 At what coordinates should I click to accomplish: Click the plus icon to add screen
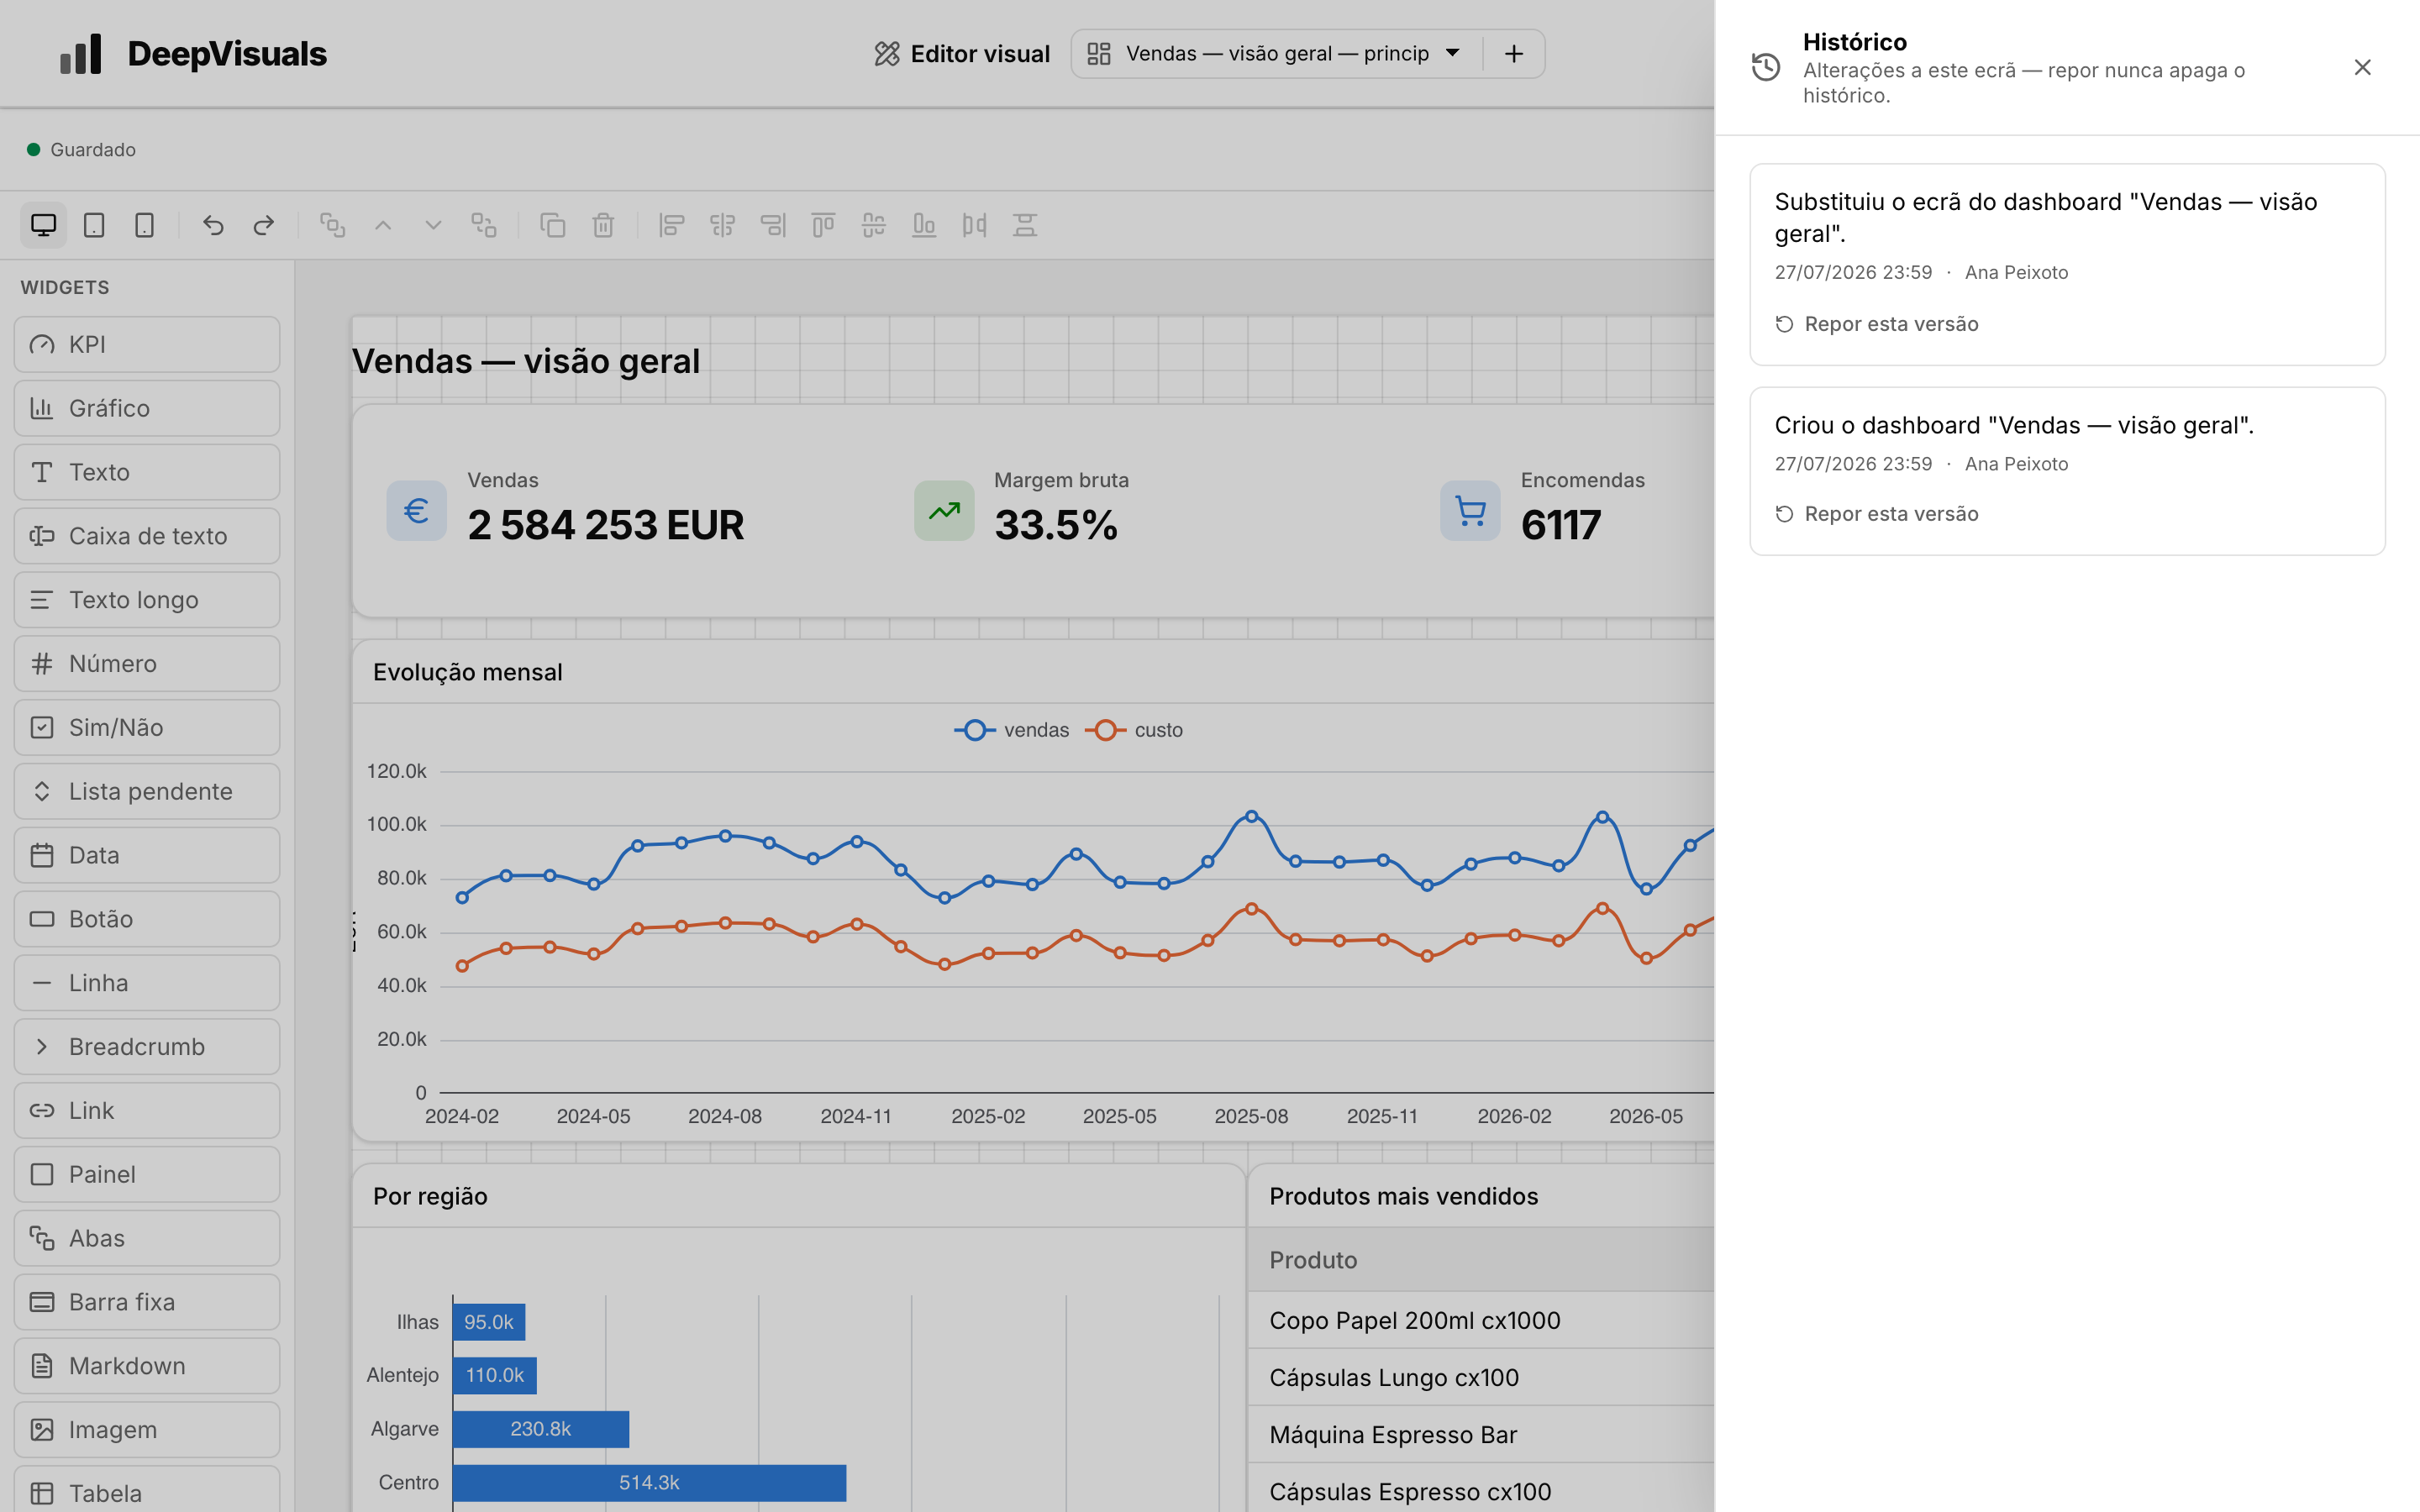(1514, 54)
